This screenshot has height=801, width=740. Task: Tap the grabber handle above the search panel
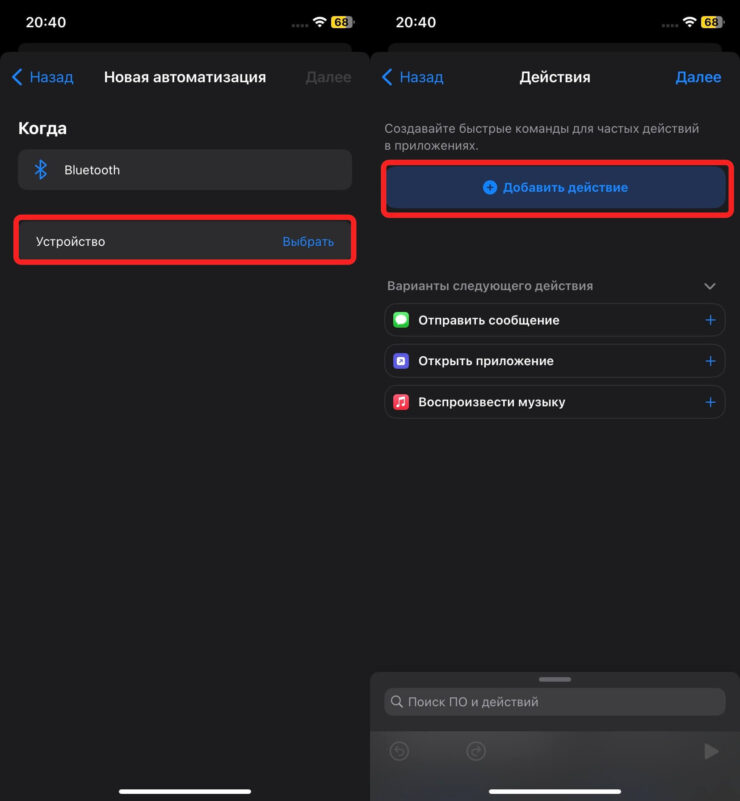pos(555,679)
